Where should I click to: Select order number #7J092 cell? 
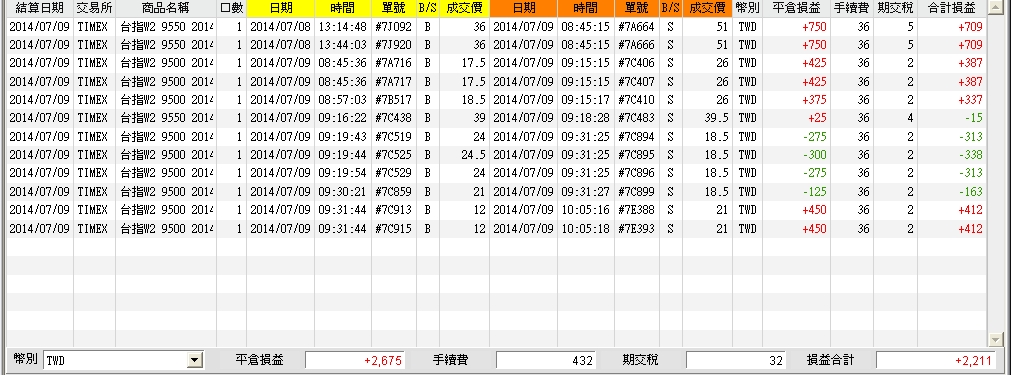(394, 27)
